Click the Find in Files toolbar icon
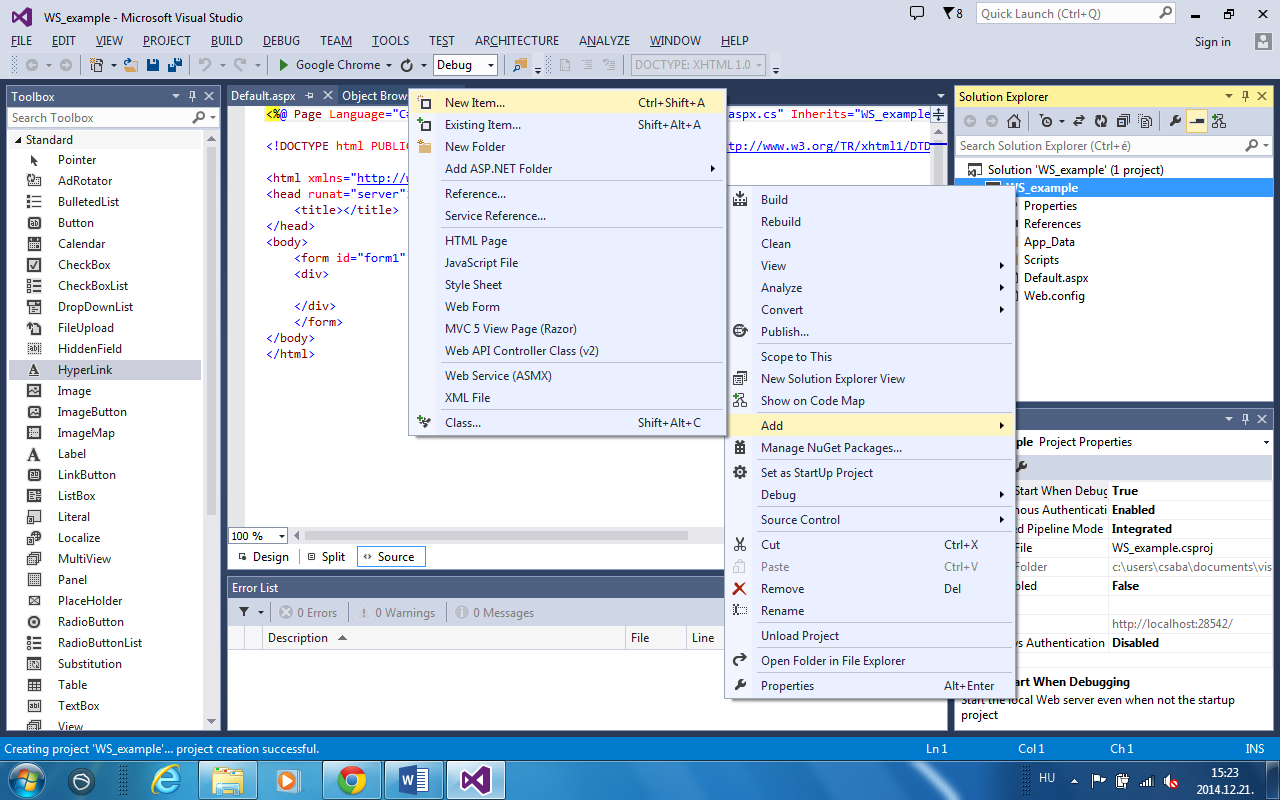 click(519, 65)
